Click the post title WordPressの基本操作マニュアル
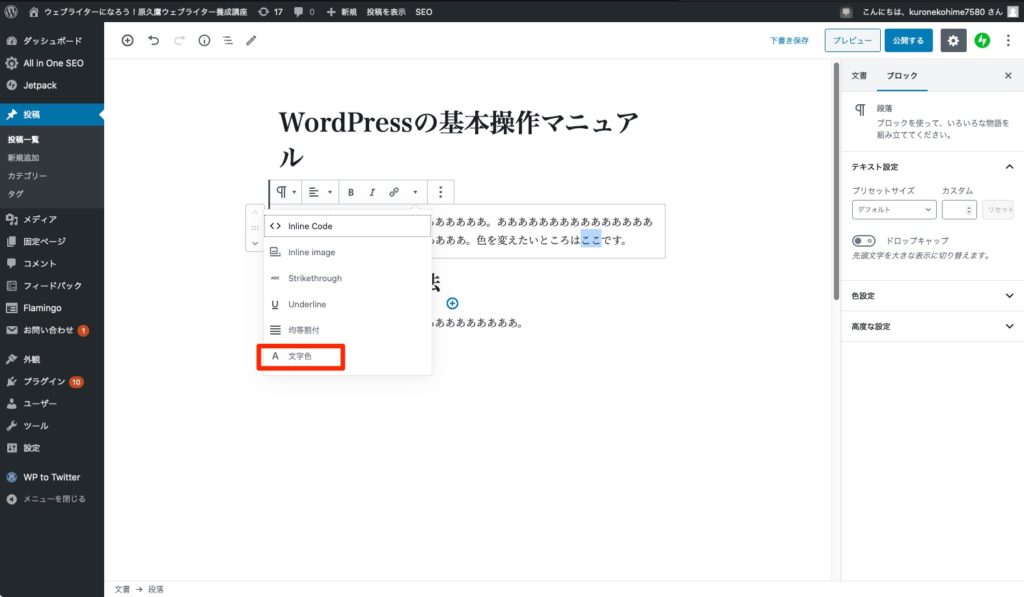This screenshot has height=597, width=1024. click(458, 139)
